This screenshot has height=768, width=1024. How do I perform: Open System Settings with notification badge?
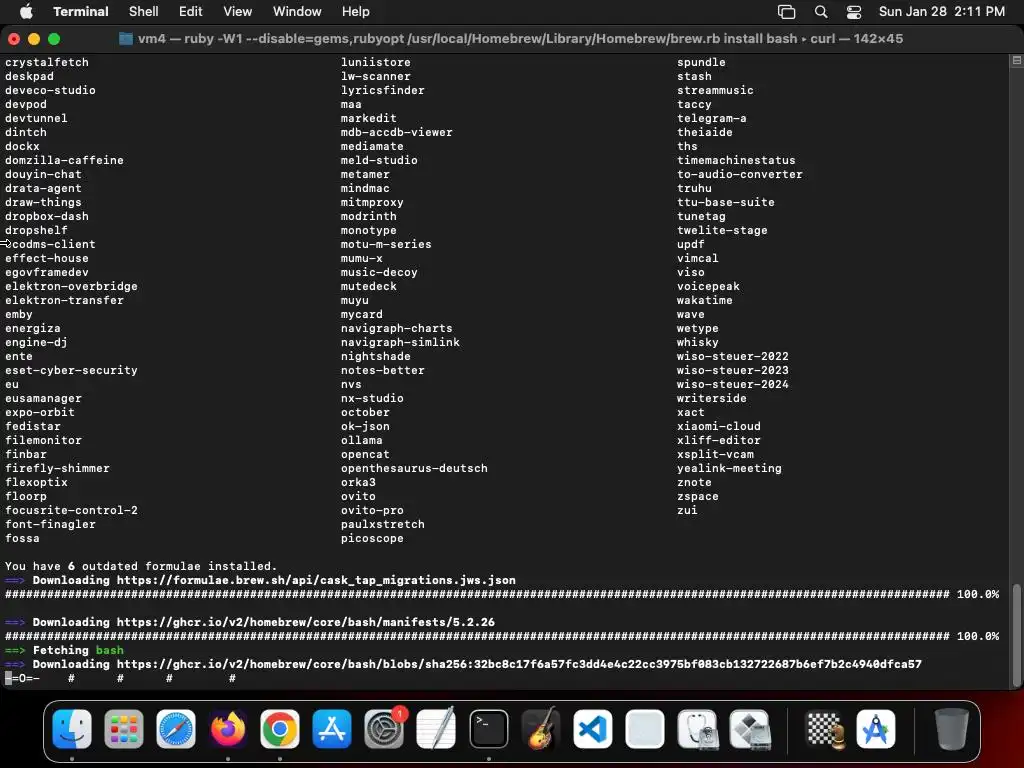(384, 729)
